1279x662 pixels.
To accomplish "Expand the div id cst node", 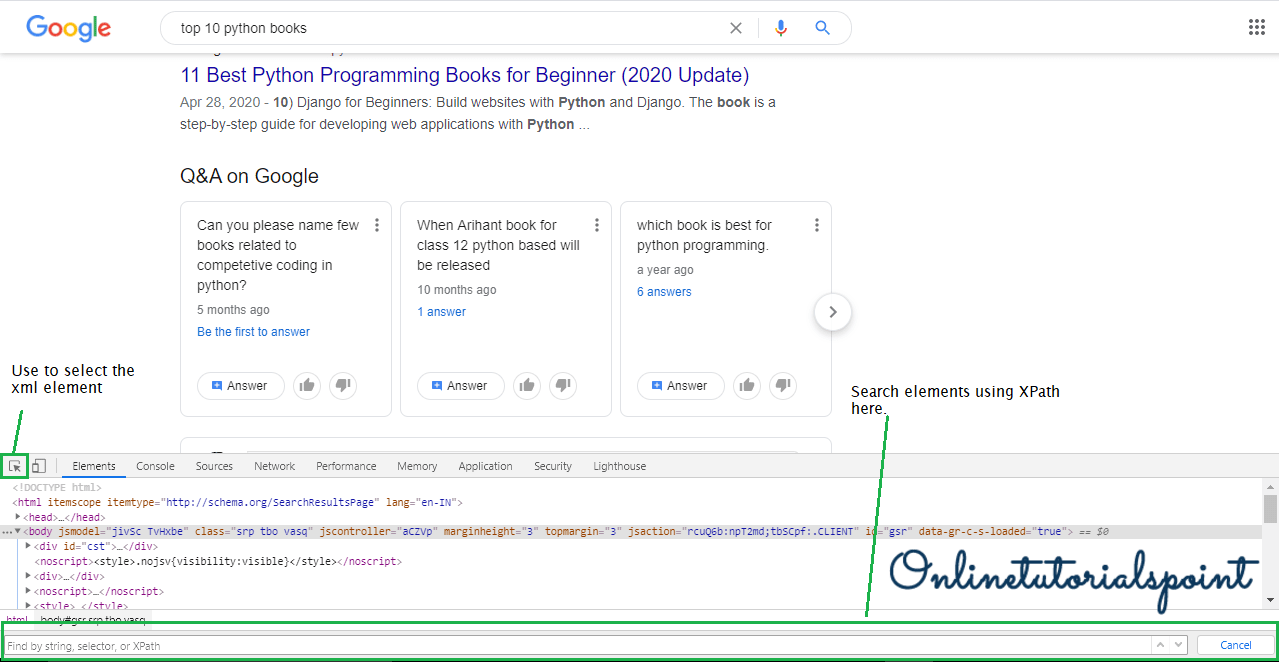I will [29, 546].
